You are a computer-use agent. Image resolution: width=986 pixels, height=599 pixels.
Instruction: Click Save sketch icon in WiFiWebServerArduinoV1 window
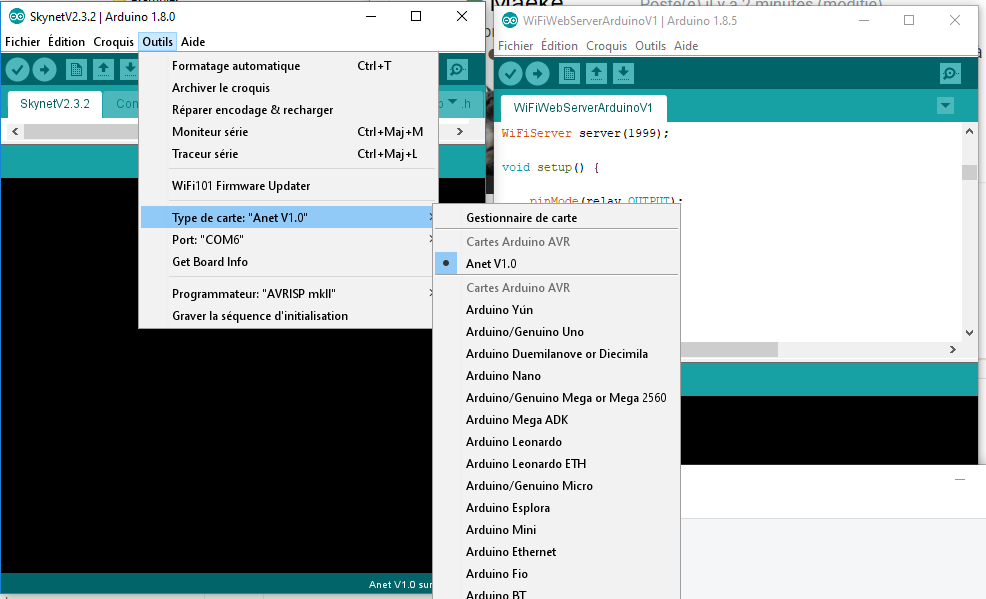pyautogui.click(x=623, y=74)
